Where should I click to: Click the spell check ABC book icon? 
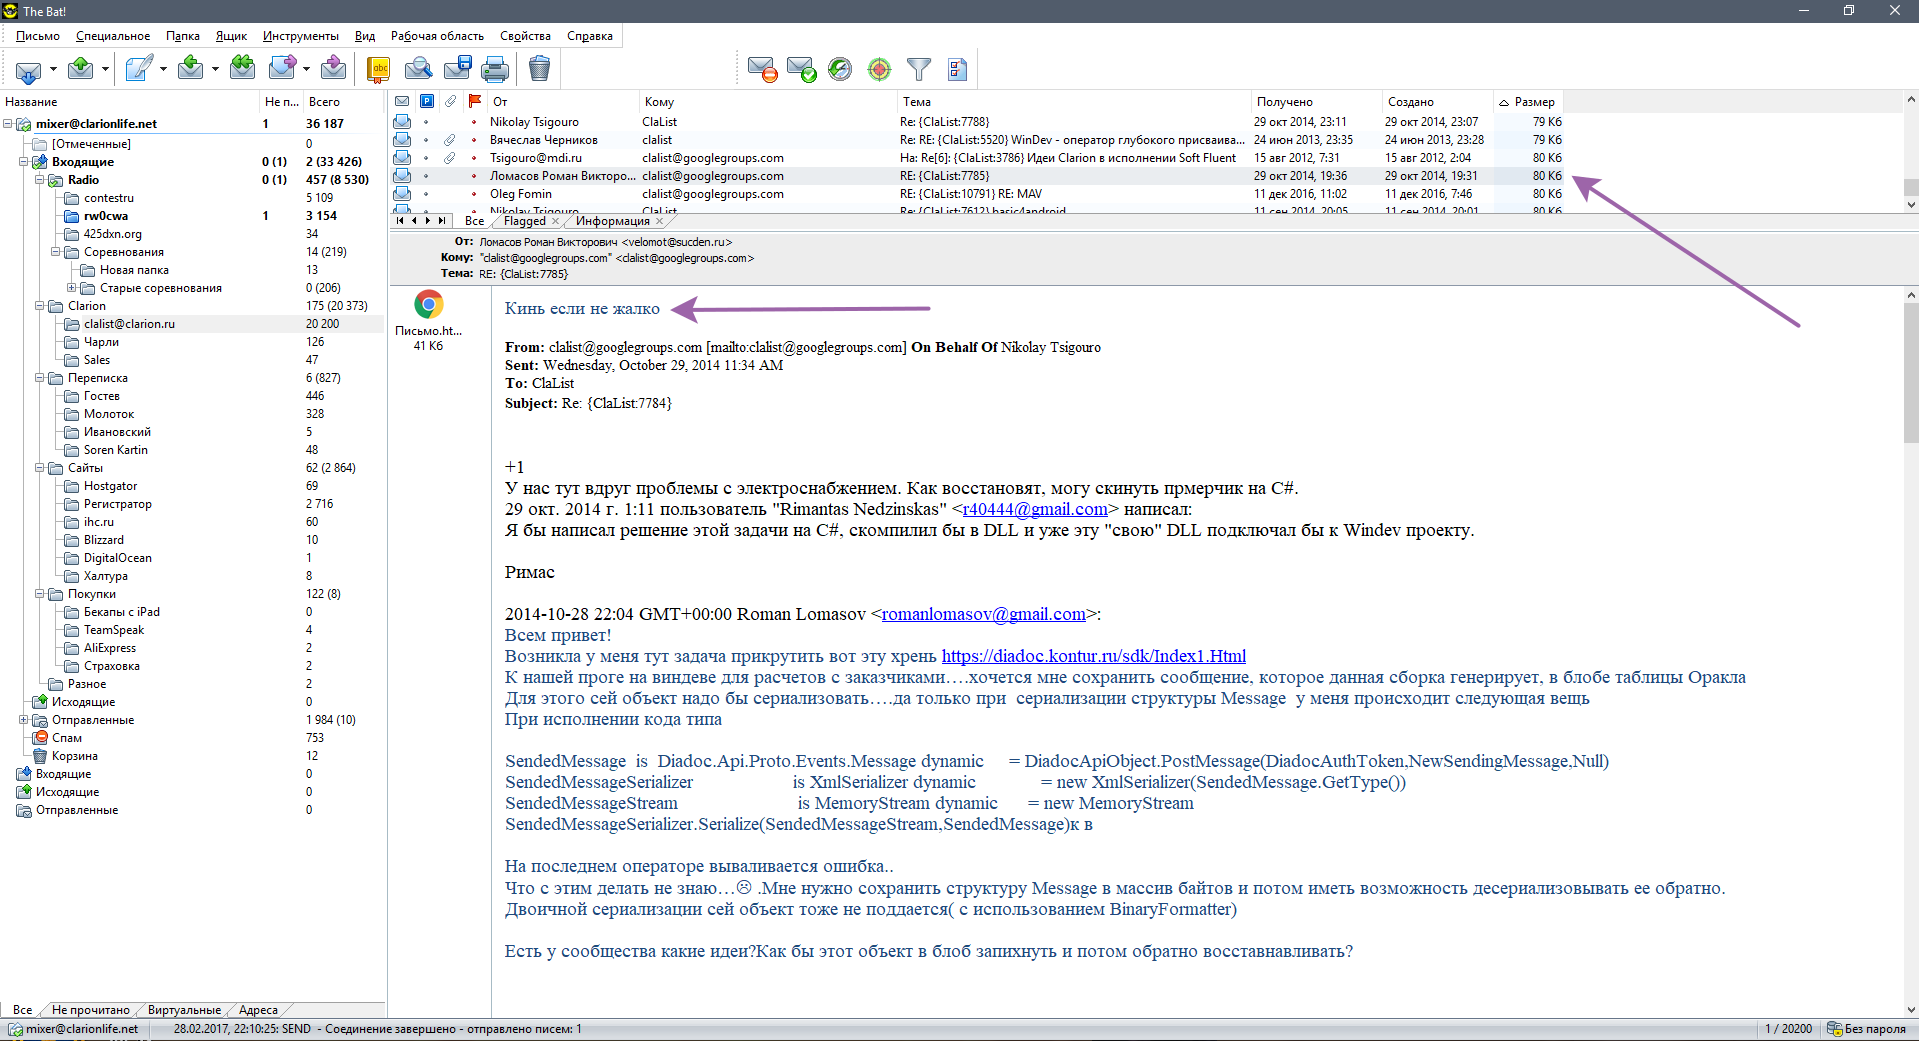coord(378,69)
